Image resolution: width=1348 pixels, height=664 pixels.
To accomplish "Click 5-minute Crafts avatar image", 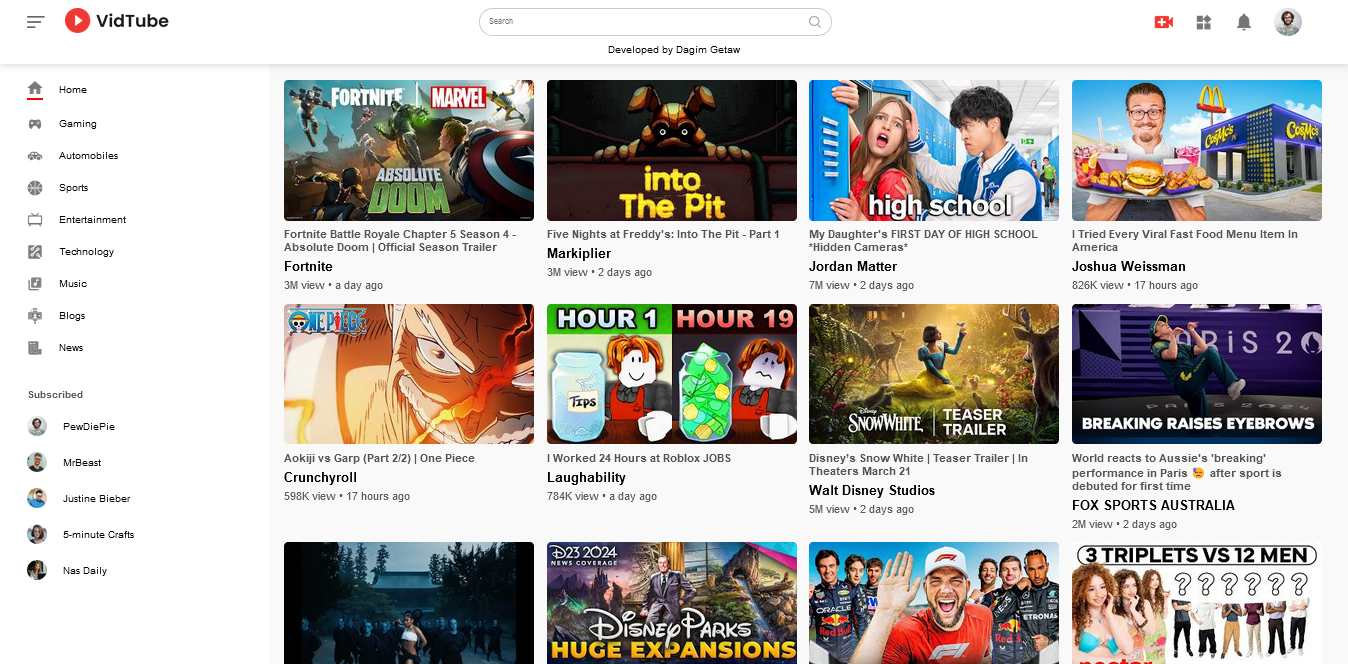I will tap(37, 534).
